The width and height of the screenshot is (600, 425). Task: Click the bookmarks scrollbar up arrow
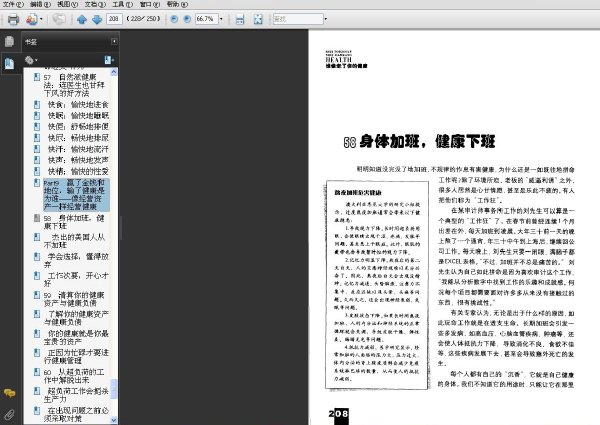(x=114, y=72)
